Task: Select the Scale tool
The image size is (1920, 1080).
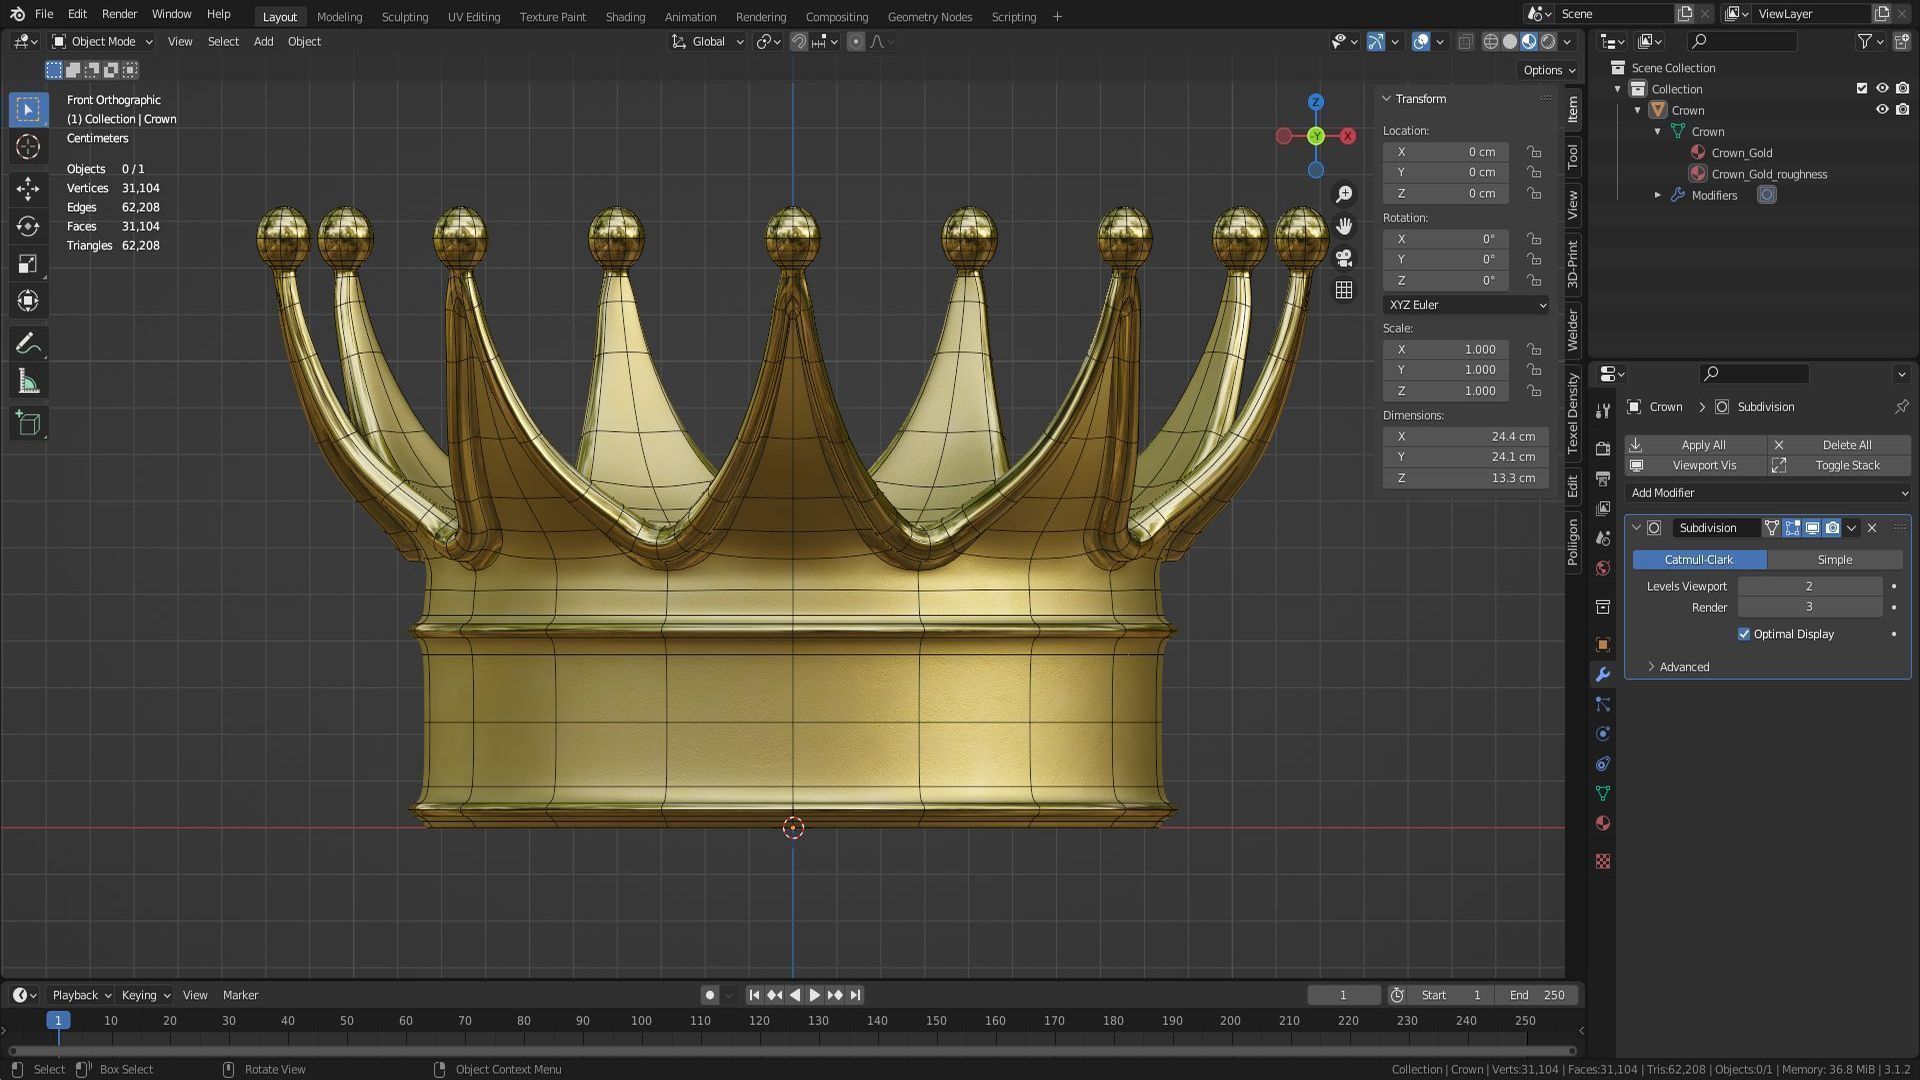Action: coord(27,263)
